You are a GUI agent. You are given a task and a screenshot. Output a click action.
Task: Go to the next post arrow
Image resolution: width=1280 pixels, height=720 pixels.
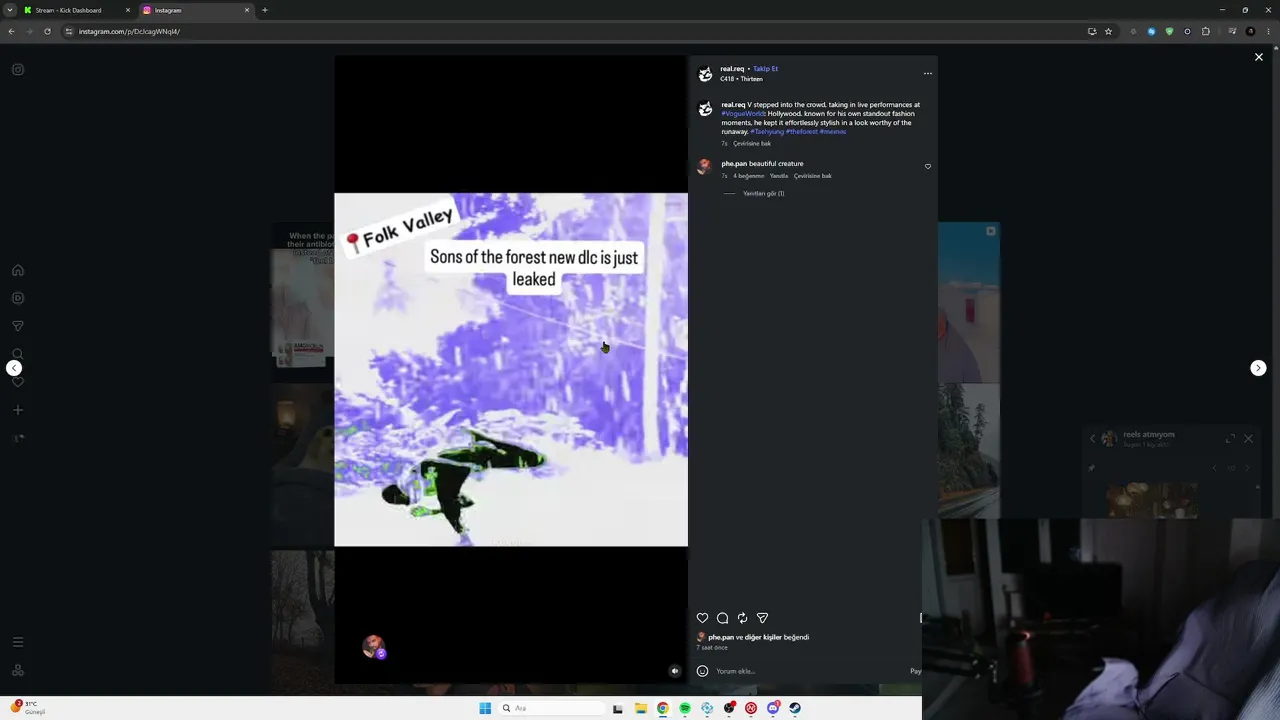pos(1258,368)
